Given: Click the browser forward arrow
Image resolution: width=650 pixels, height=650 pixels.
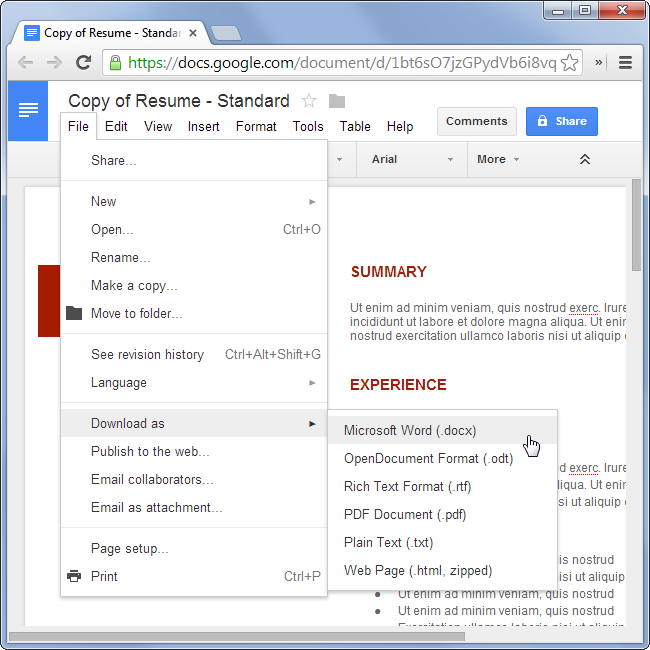Looking at the screenshot, I should (x=54, y=63).
